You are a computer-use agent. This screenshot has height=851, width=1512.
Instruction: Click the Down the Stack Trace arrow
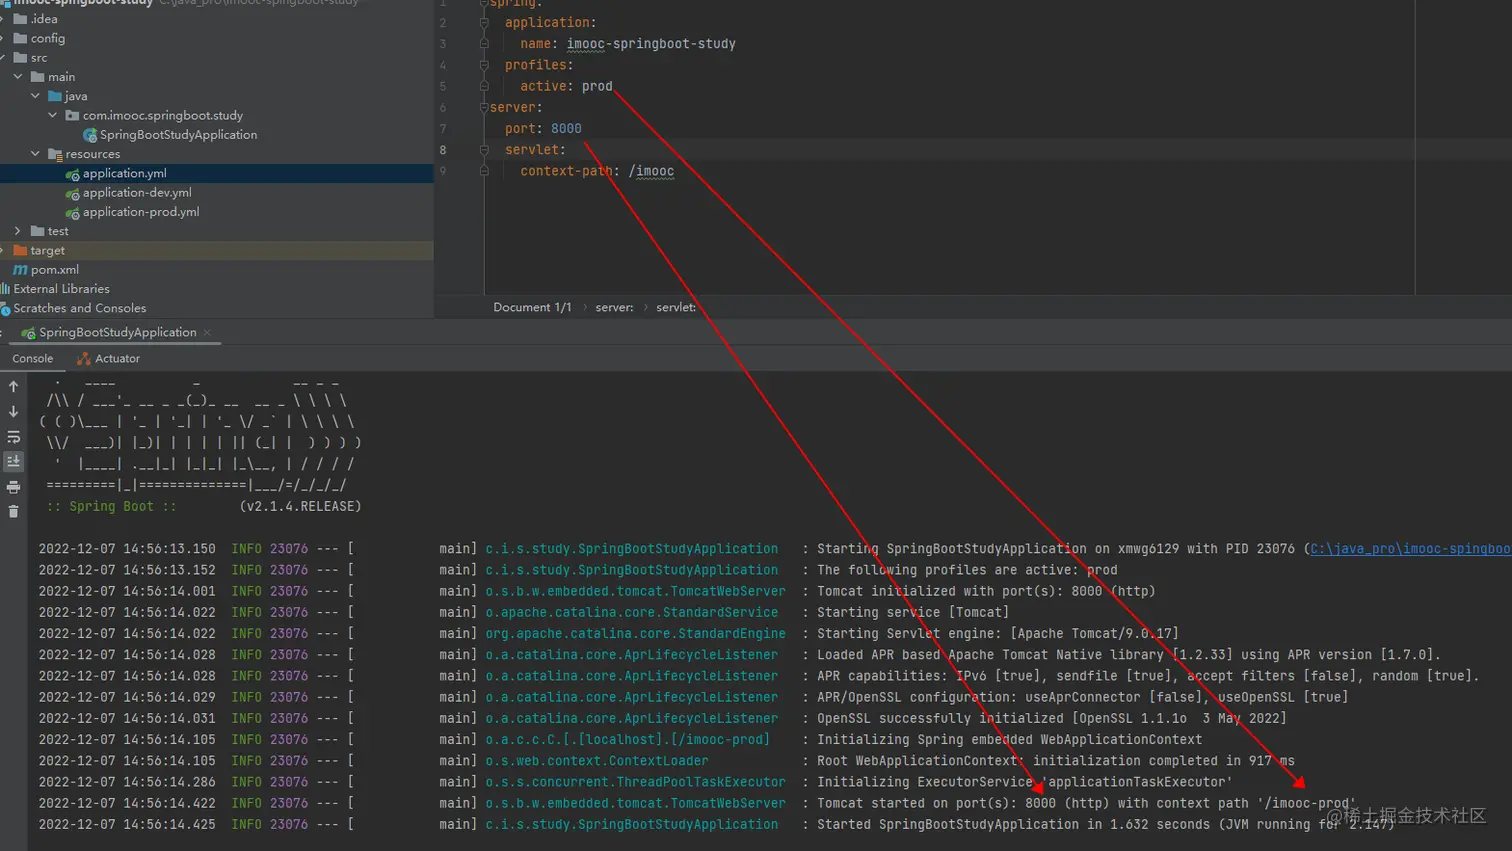click(x=13, y=411)
